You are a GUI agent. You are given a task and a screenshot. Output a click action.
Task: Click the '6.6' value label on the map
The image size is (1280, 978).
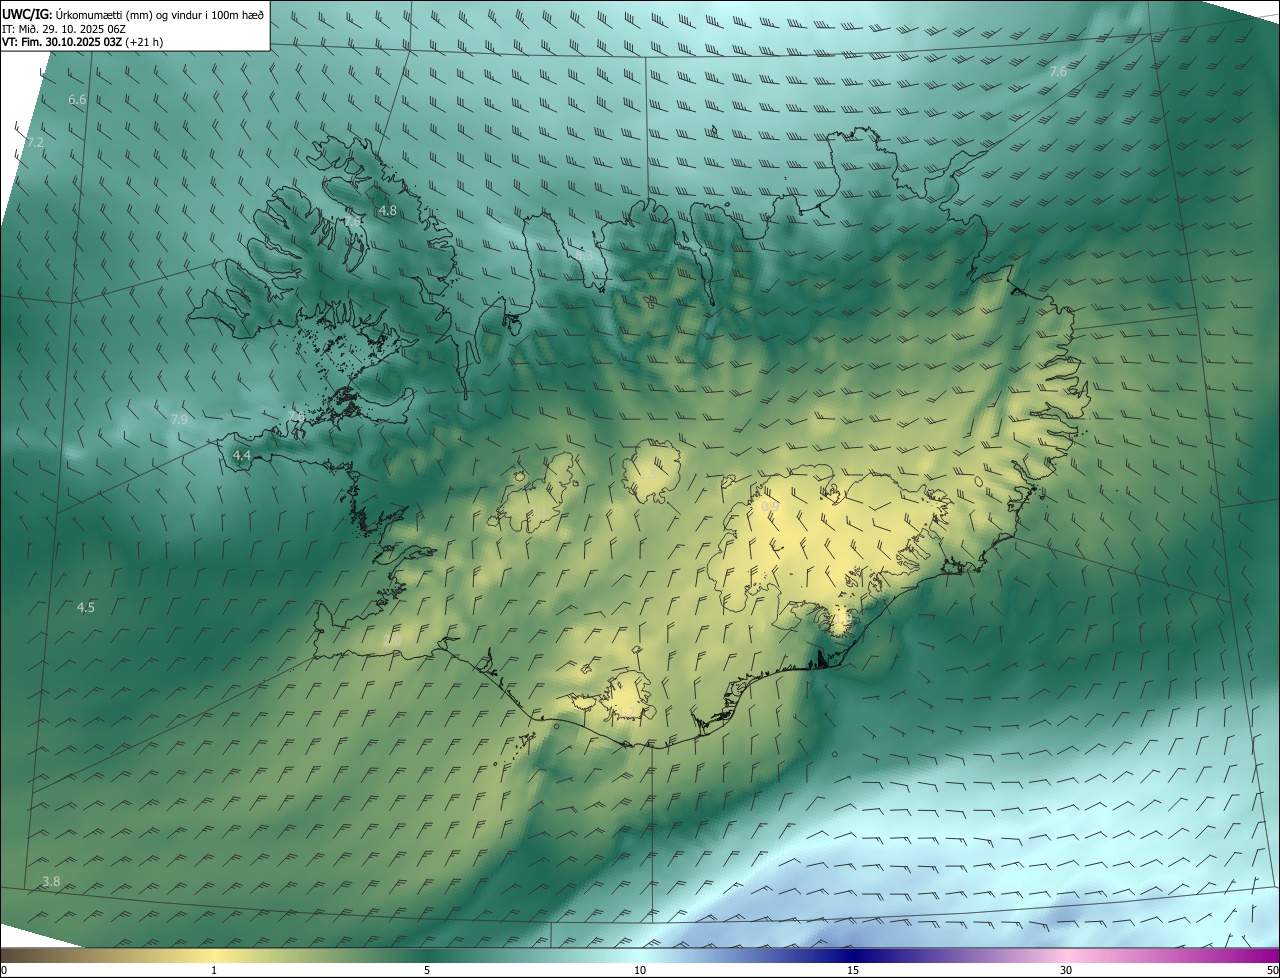pos(77,100)
